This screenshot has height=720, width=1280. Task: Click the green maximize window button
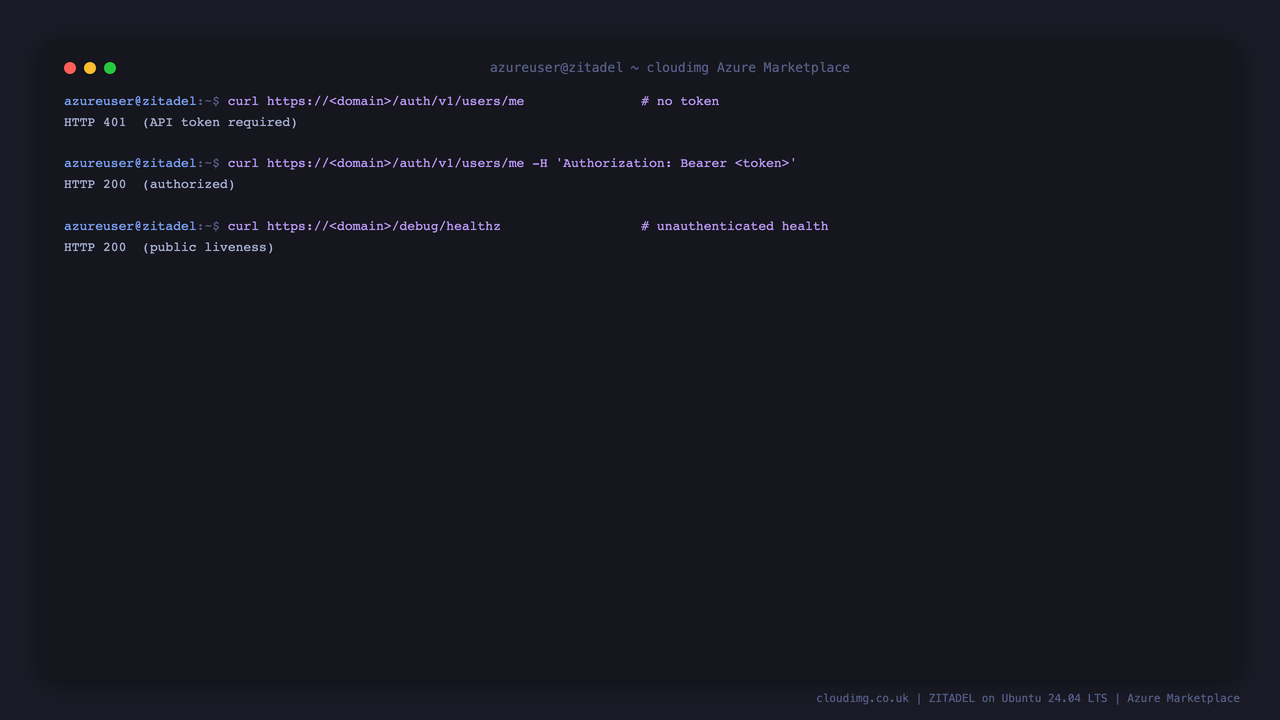pos(110,68)
